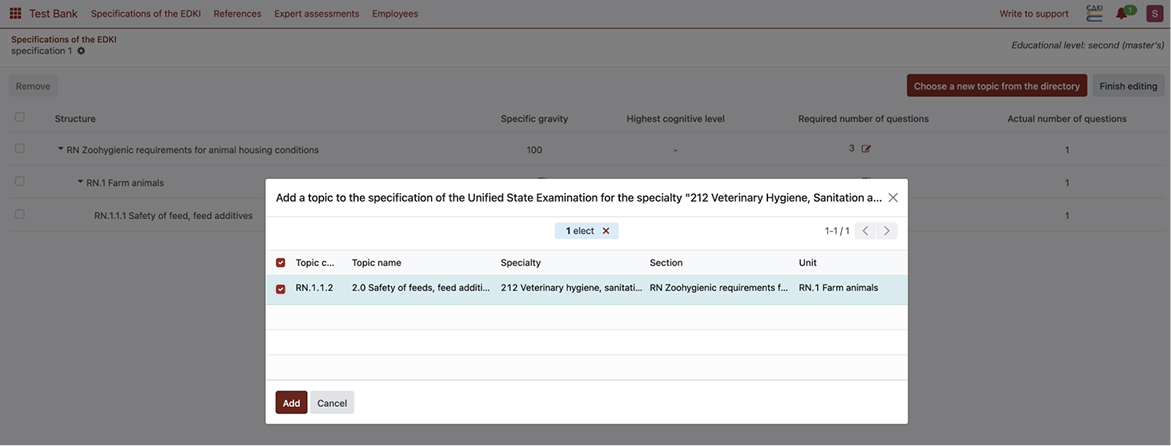Open the user avatar S menu
1171x446 pixels.
1153,13
